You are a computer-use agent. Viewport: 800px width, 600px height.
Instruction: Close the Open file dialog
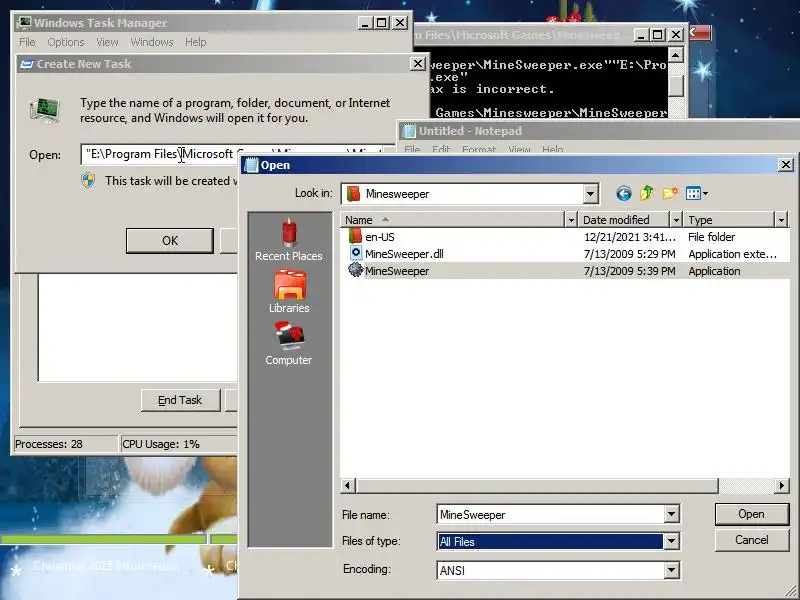pos(786,165)
